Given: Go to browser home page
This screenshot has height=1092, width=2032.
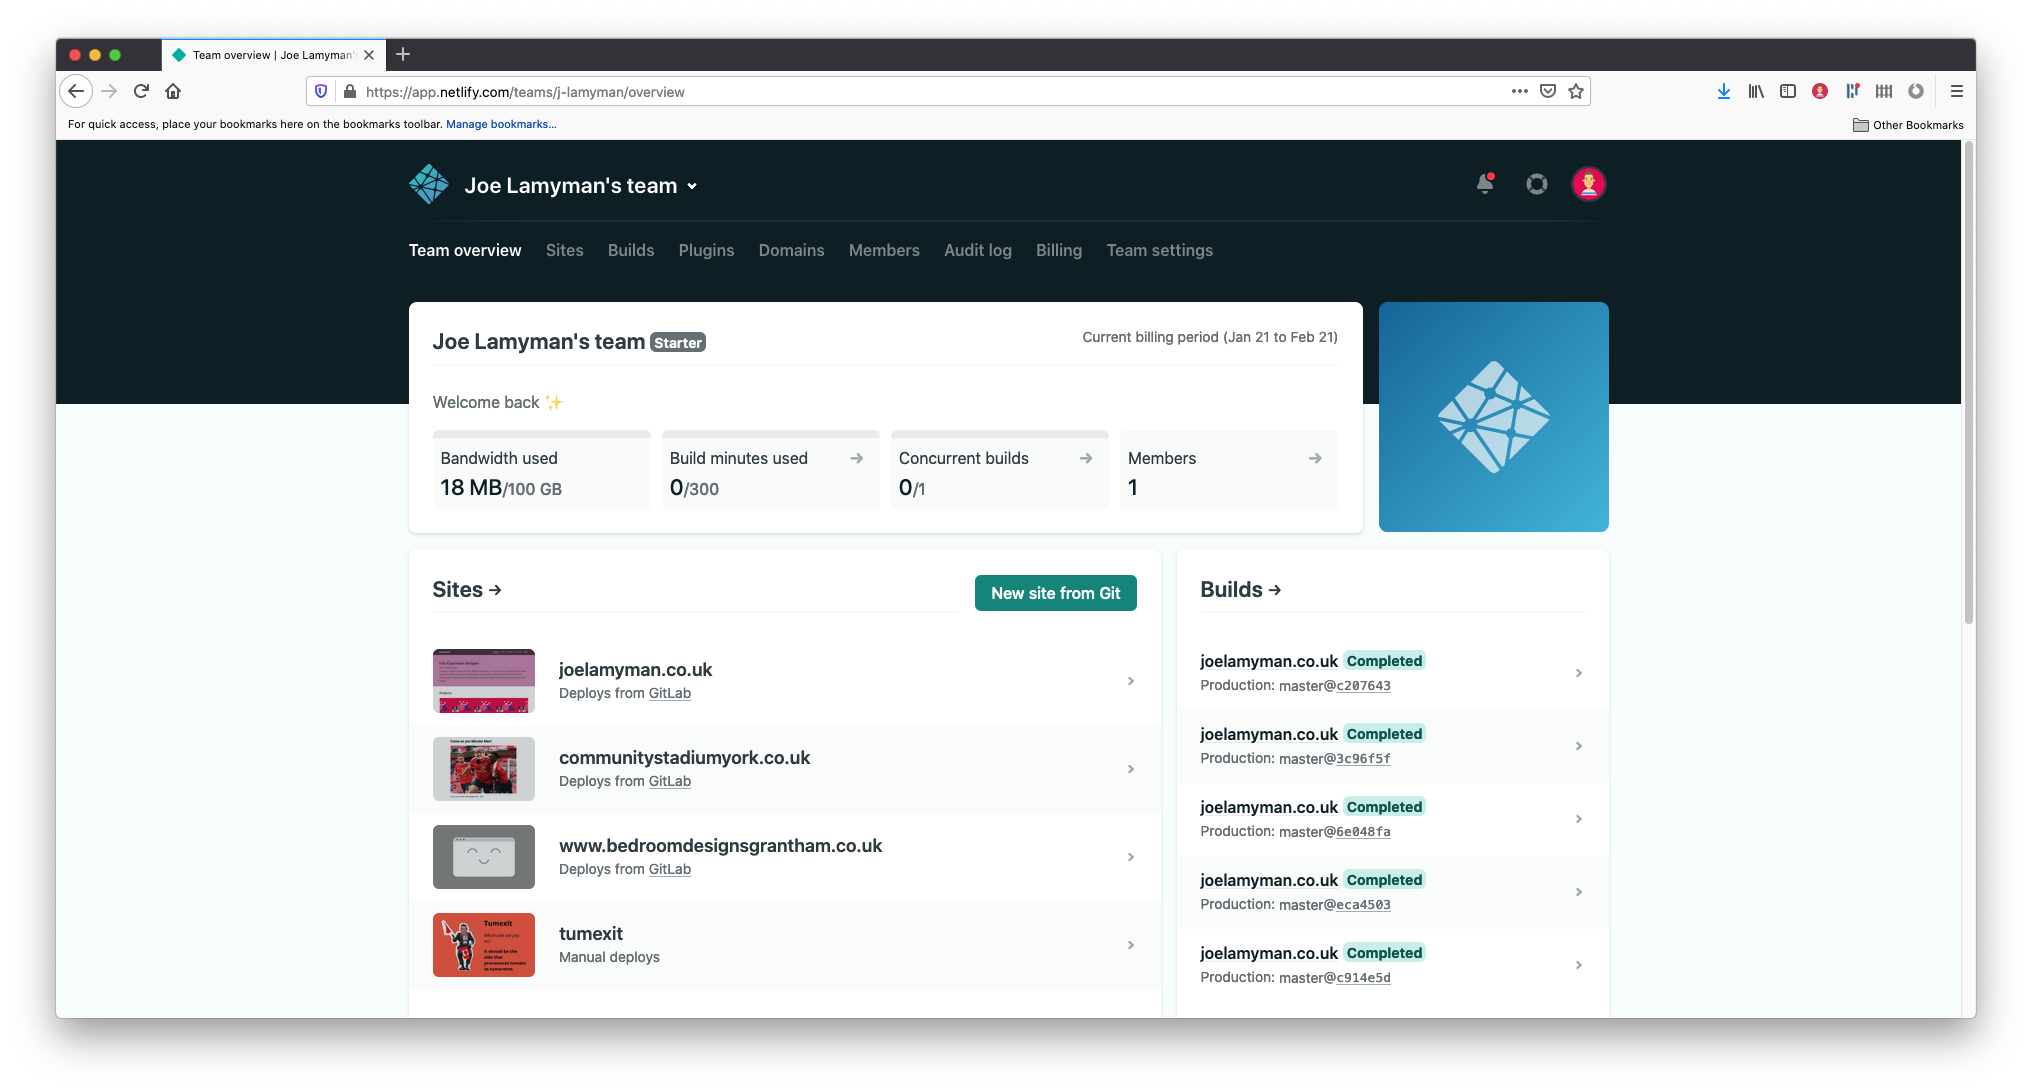Looking at the screenshot, I should [173, 91].
